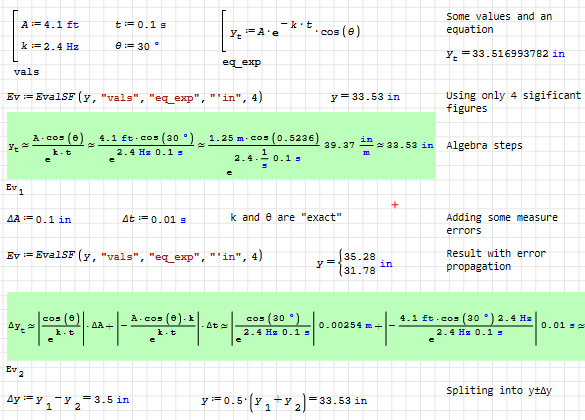This screenshot has width=585, height=420.
Task: Select the result y = {35.28, 31.78} in
Action: tap(354, 263)
